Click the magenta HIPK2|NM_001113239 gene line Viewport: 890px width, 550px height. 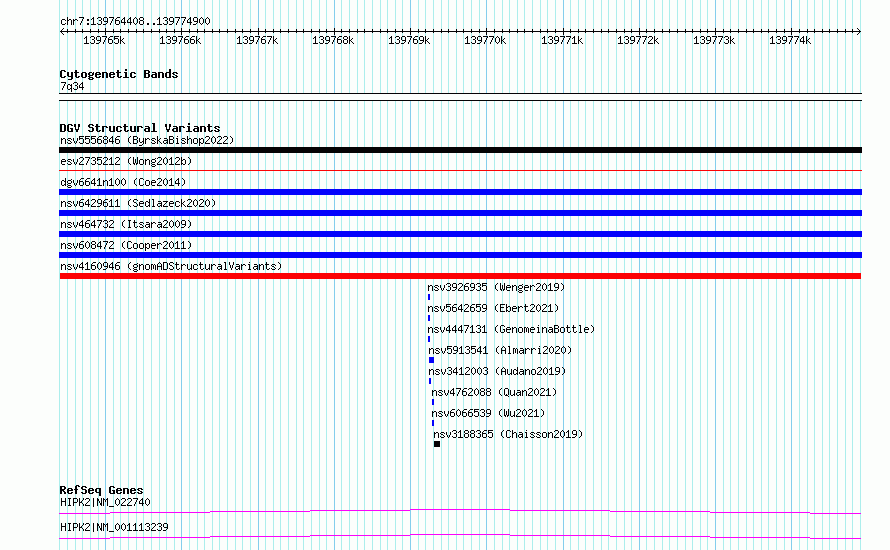(460, 536)
